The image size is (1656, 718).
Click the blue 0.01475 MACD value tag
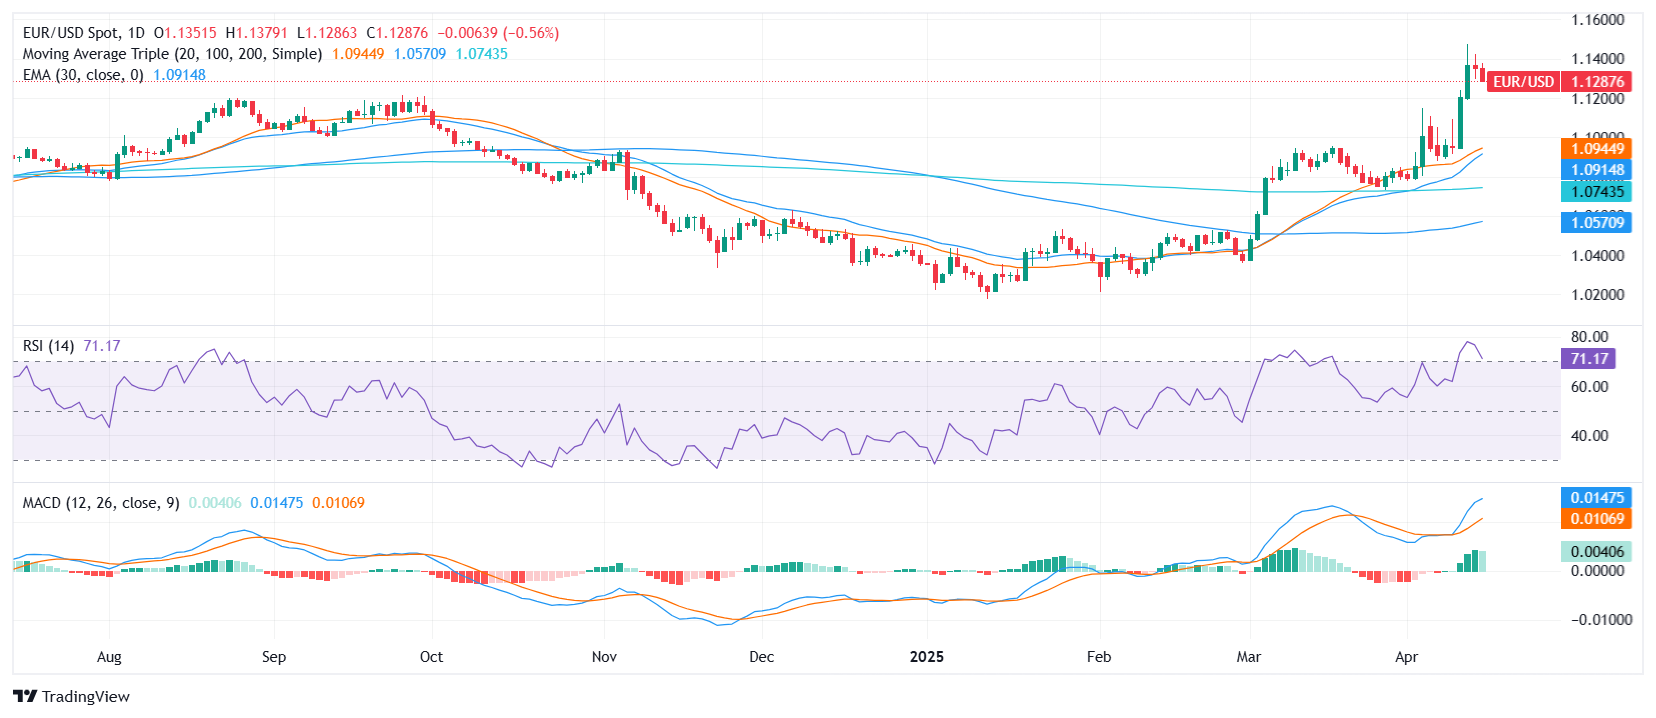coord(1596,498)
